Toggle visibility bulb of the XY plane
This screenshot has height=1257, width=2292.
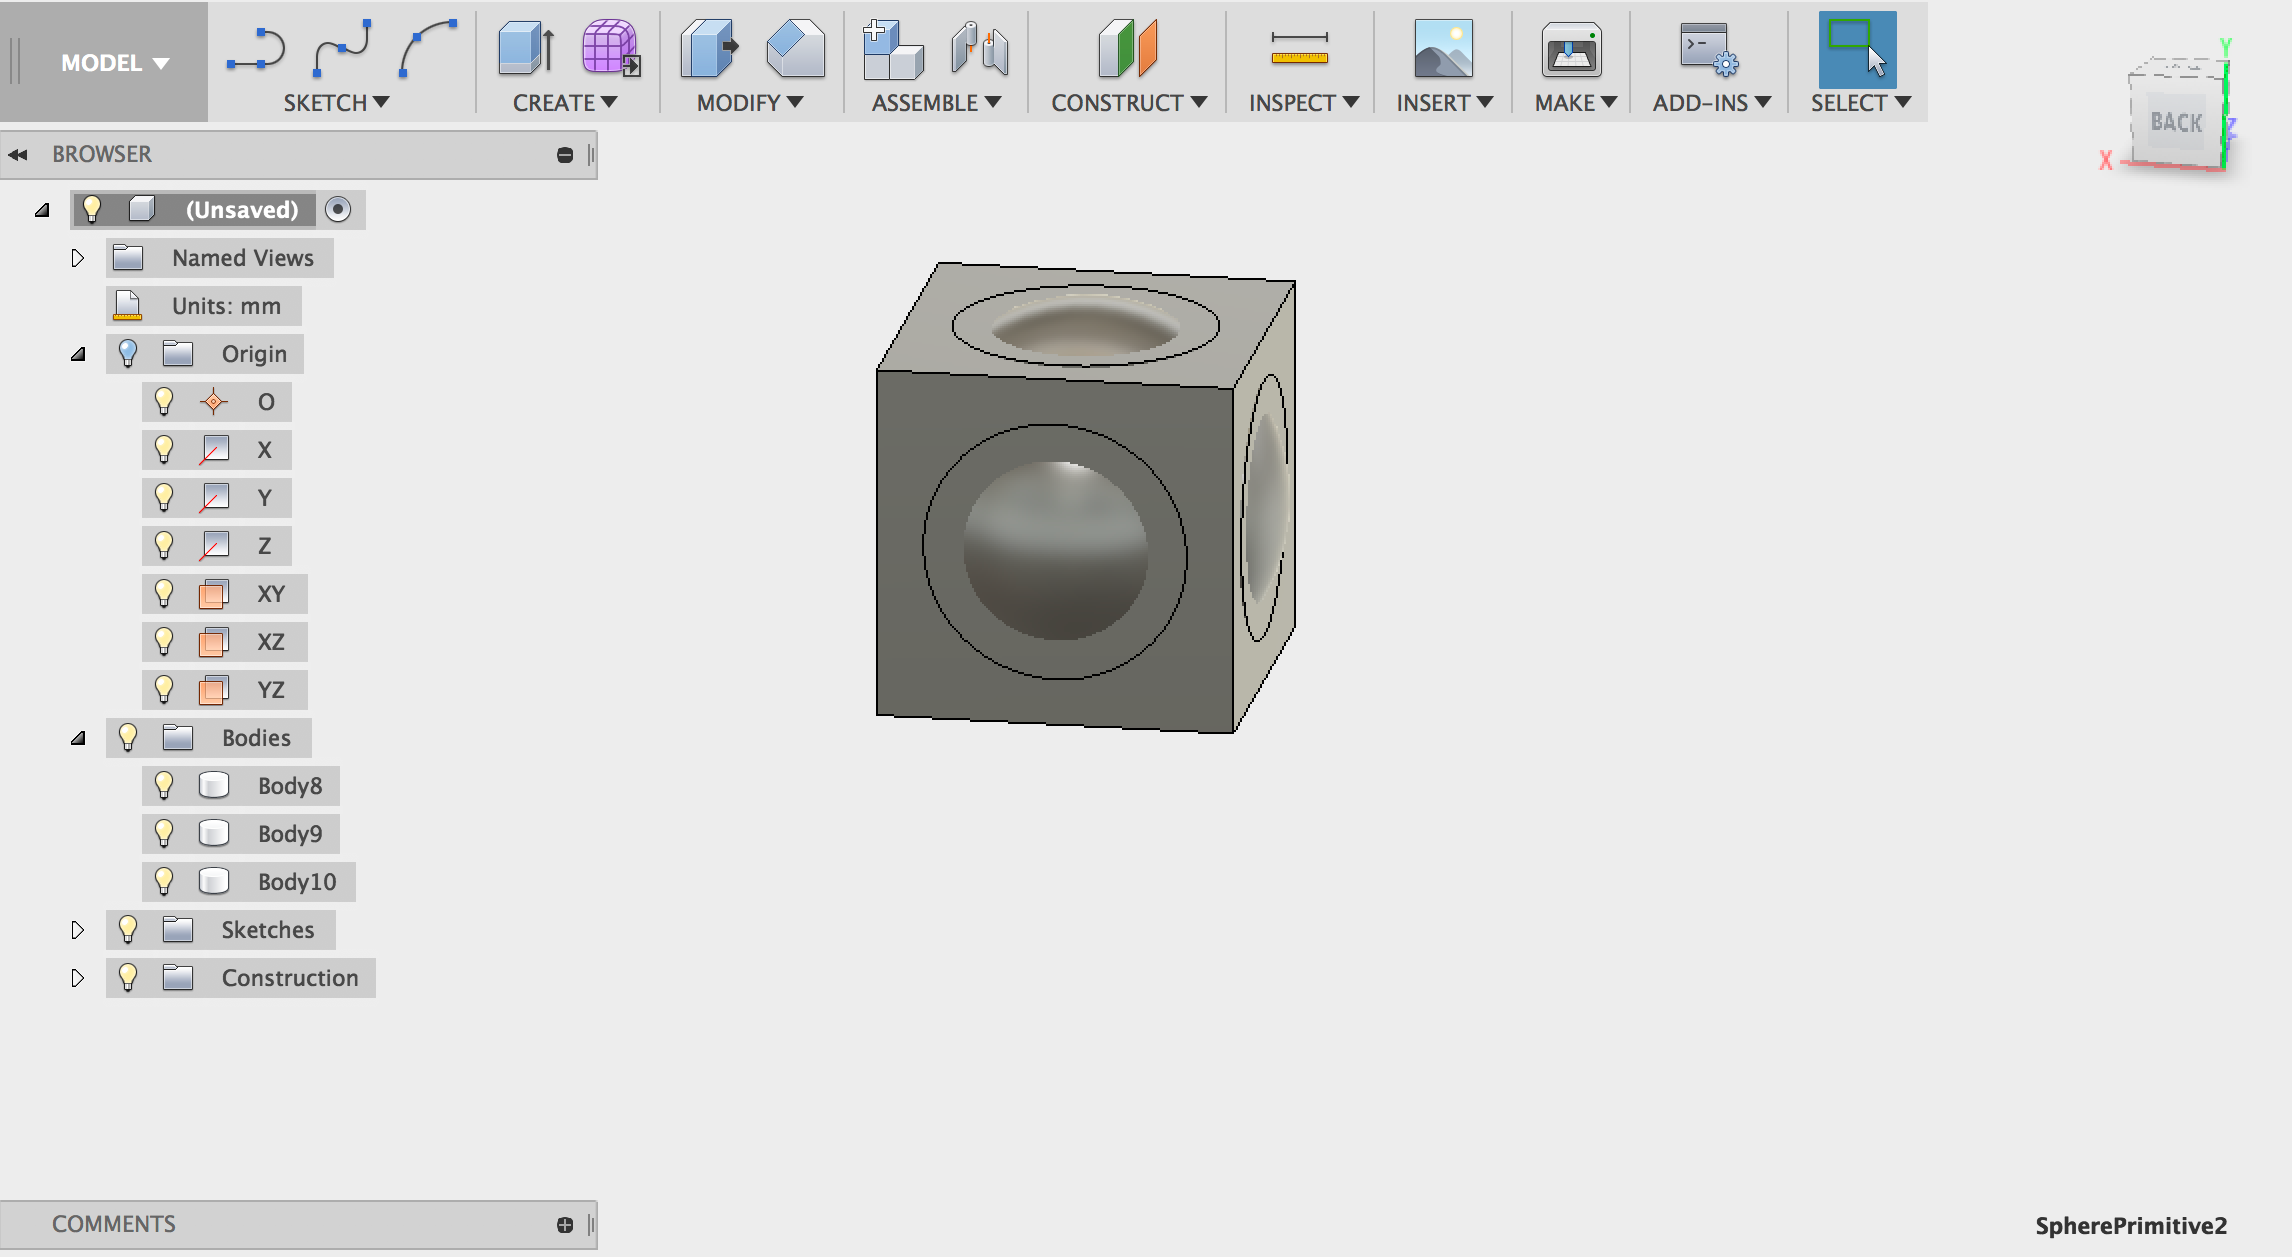(x=164, y=594)
